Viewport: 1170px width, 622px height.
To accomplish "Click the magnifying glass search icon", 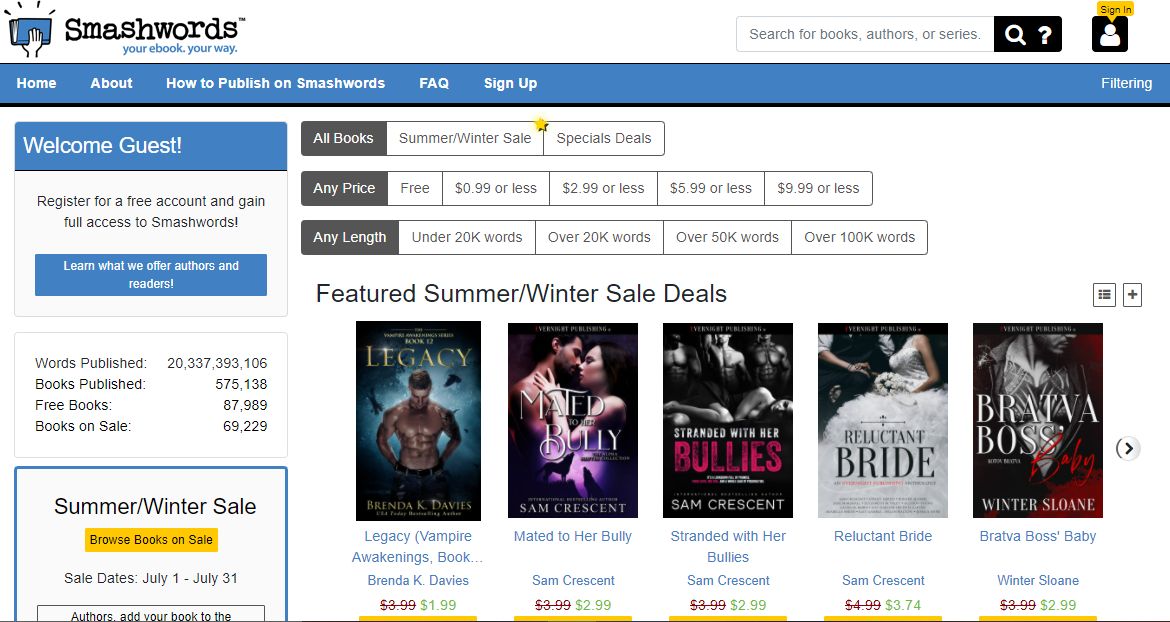I will coord(1015,35).
